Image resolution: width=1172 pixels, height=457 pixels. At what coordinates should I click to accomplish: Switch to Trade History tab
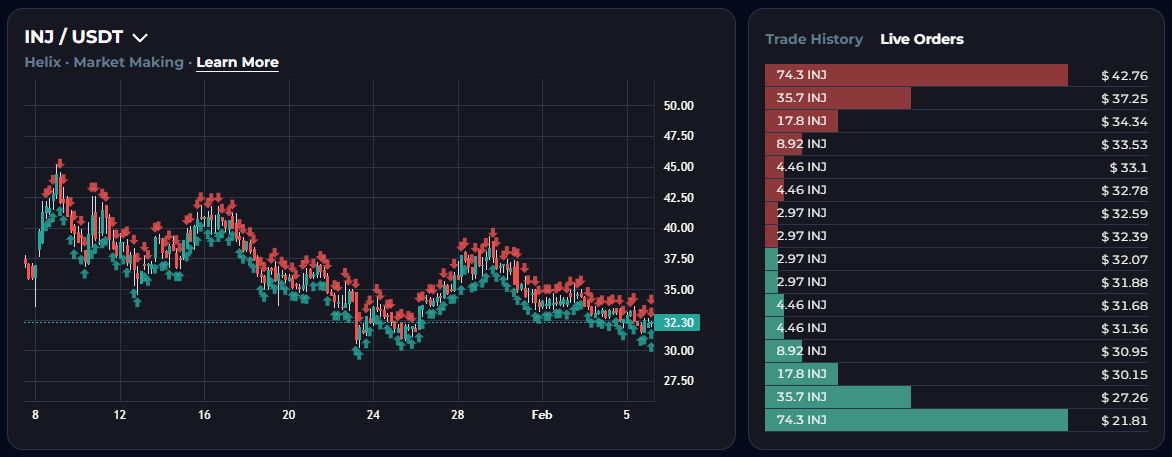point(813,39)
